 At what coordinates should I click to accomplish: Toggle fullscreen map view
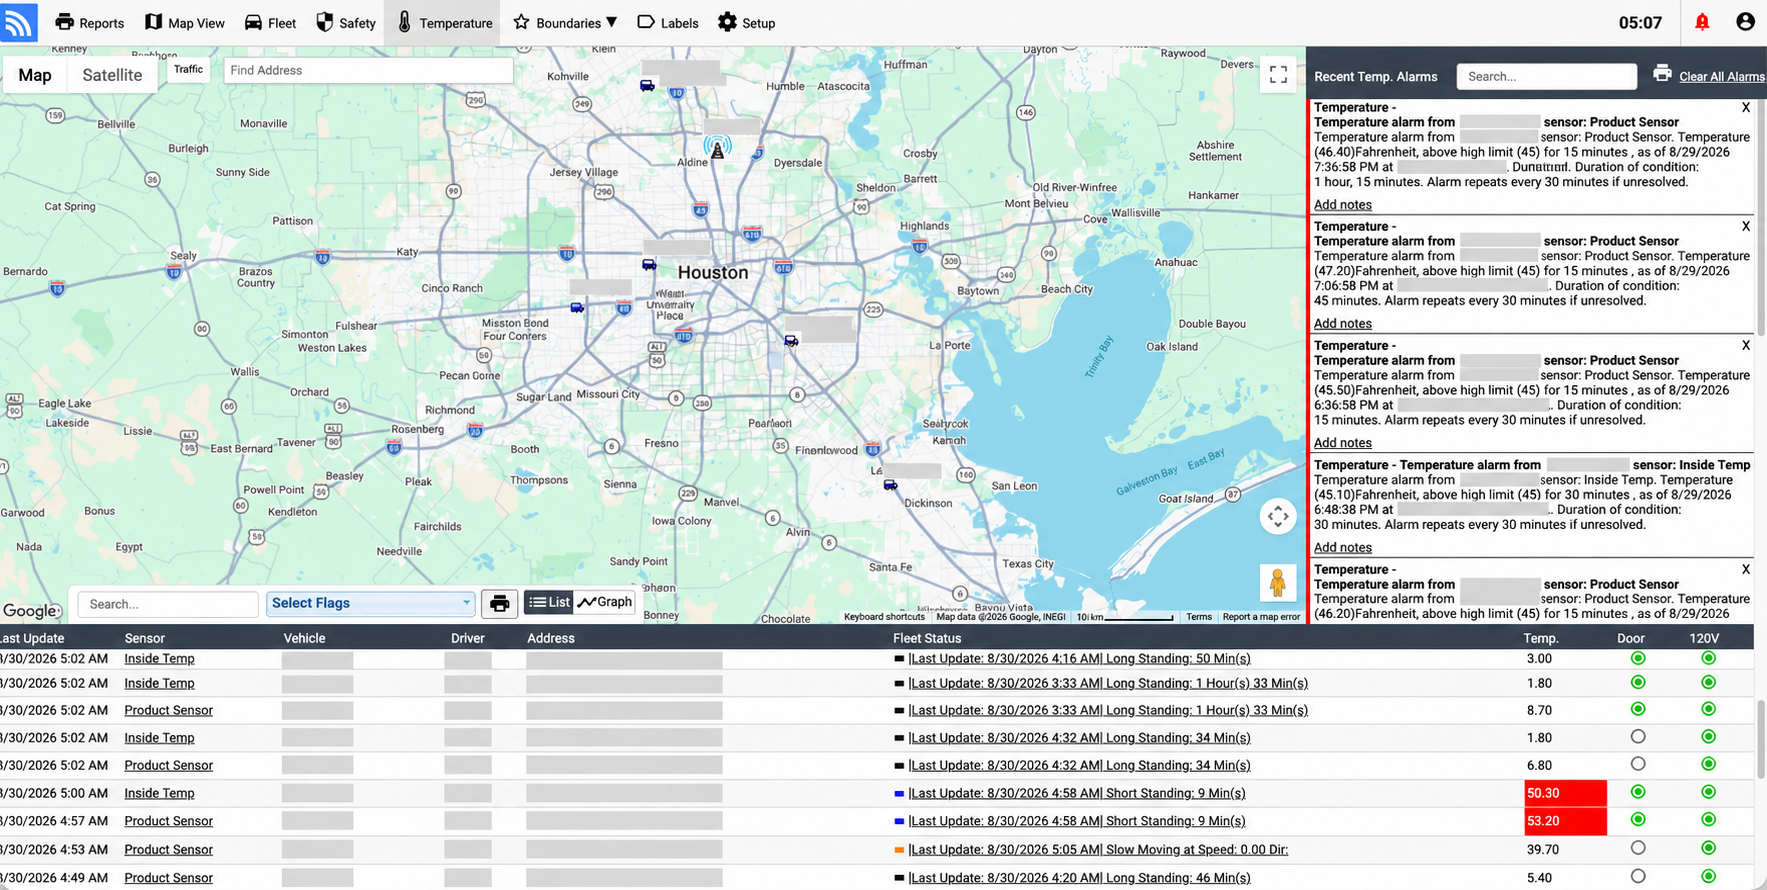click(1278, 75)
